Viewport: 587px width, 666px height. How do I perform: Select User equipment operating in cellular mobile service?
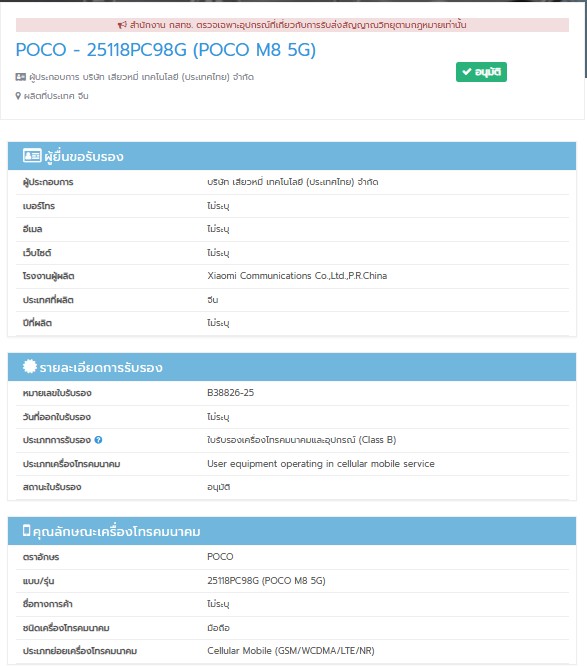[x=321, y=464]
